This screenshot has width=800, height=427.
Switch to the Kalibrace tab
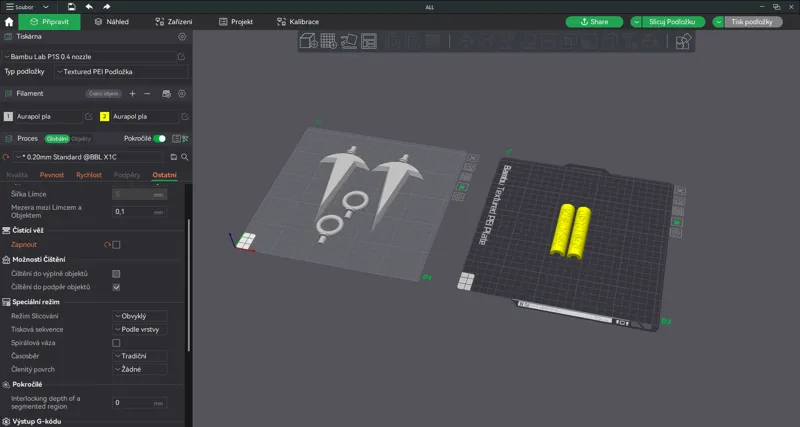[298, 22]
